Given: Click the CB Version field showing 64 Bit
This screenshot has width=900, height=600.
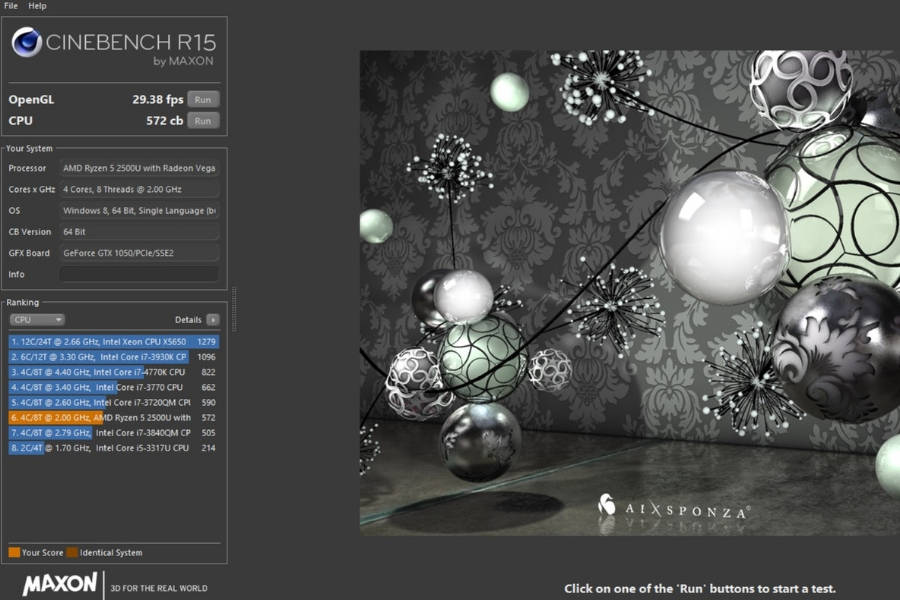Looking at the screenshot, I should point(138,231).
